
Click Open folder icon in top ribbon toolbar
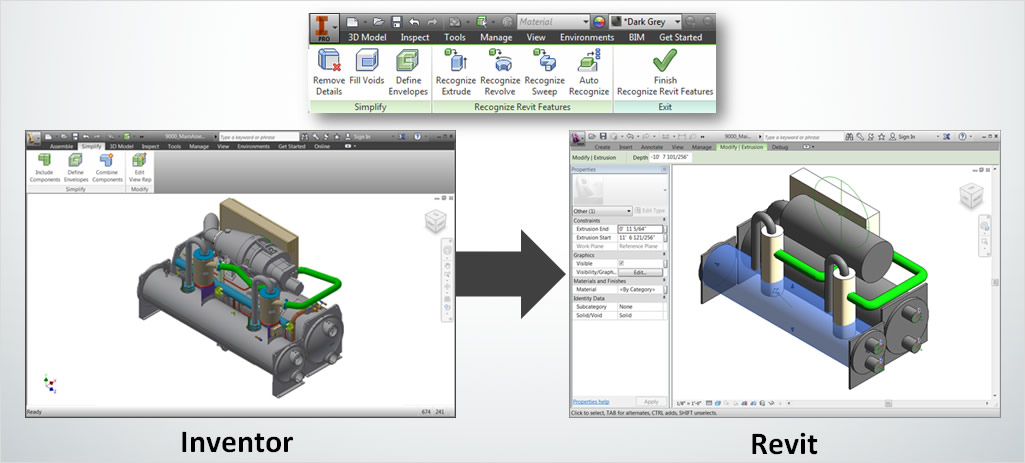tap(378, 22)
